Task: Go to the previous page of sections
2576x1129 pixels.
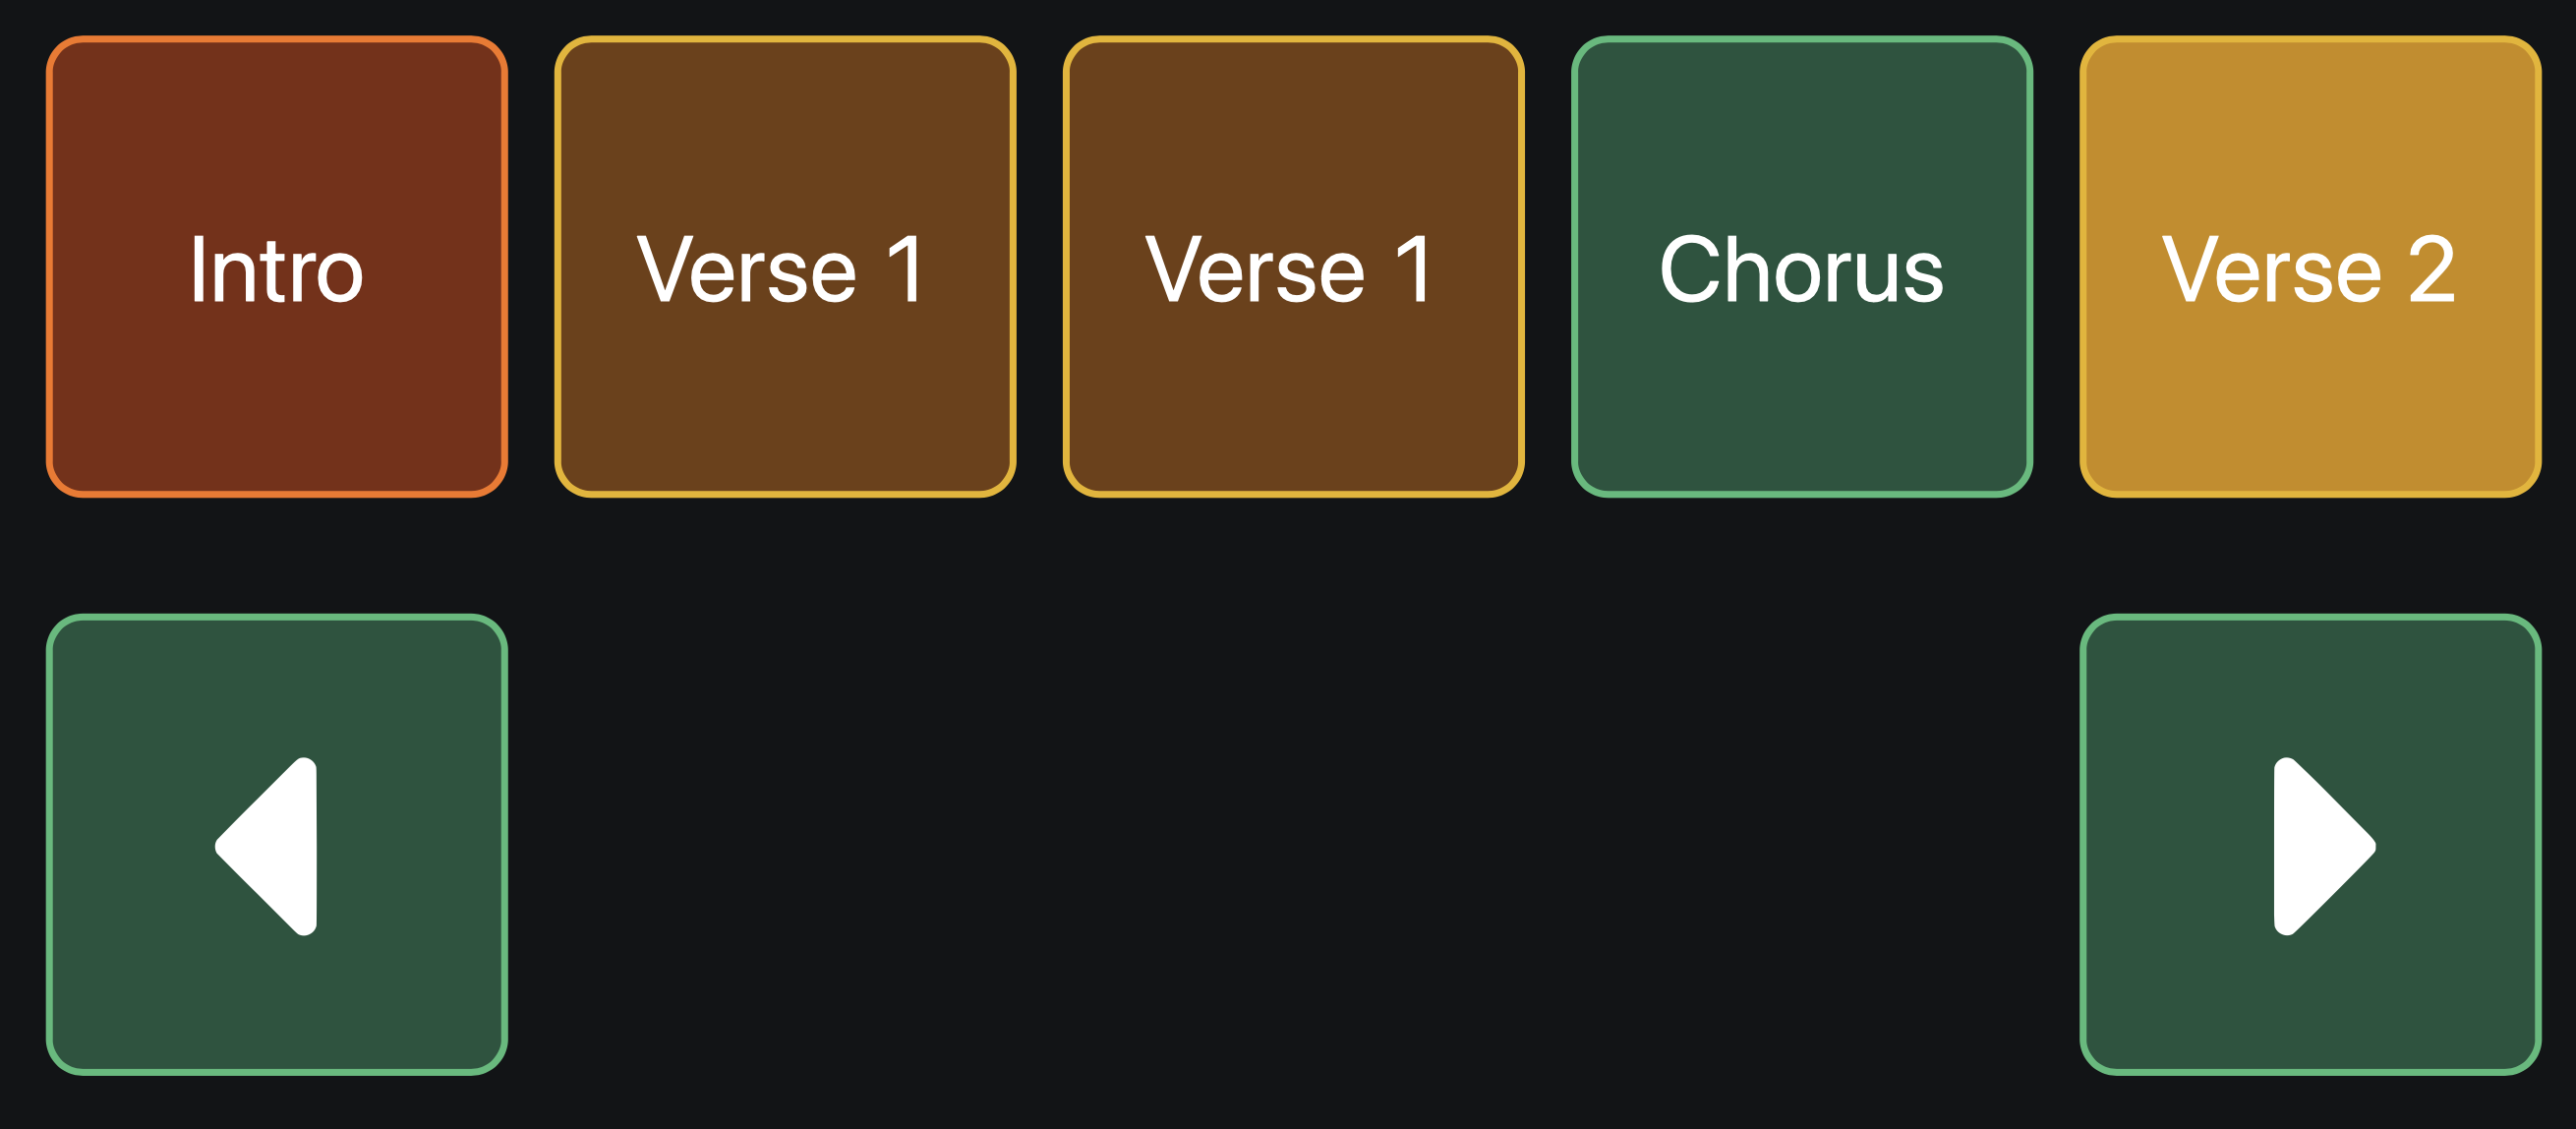Action: coord(277,845)
